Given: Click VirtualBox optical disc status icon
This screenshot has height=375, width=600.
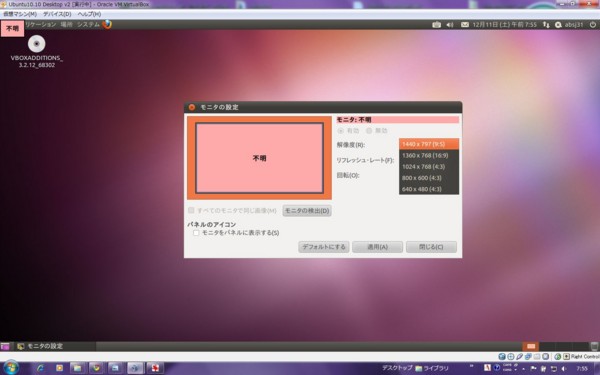Looking at the screenshot, I should [510, 357].
